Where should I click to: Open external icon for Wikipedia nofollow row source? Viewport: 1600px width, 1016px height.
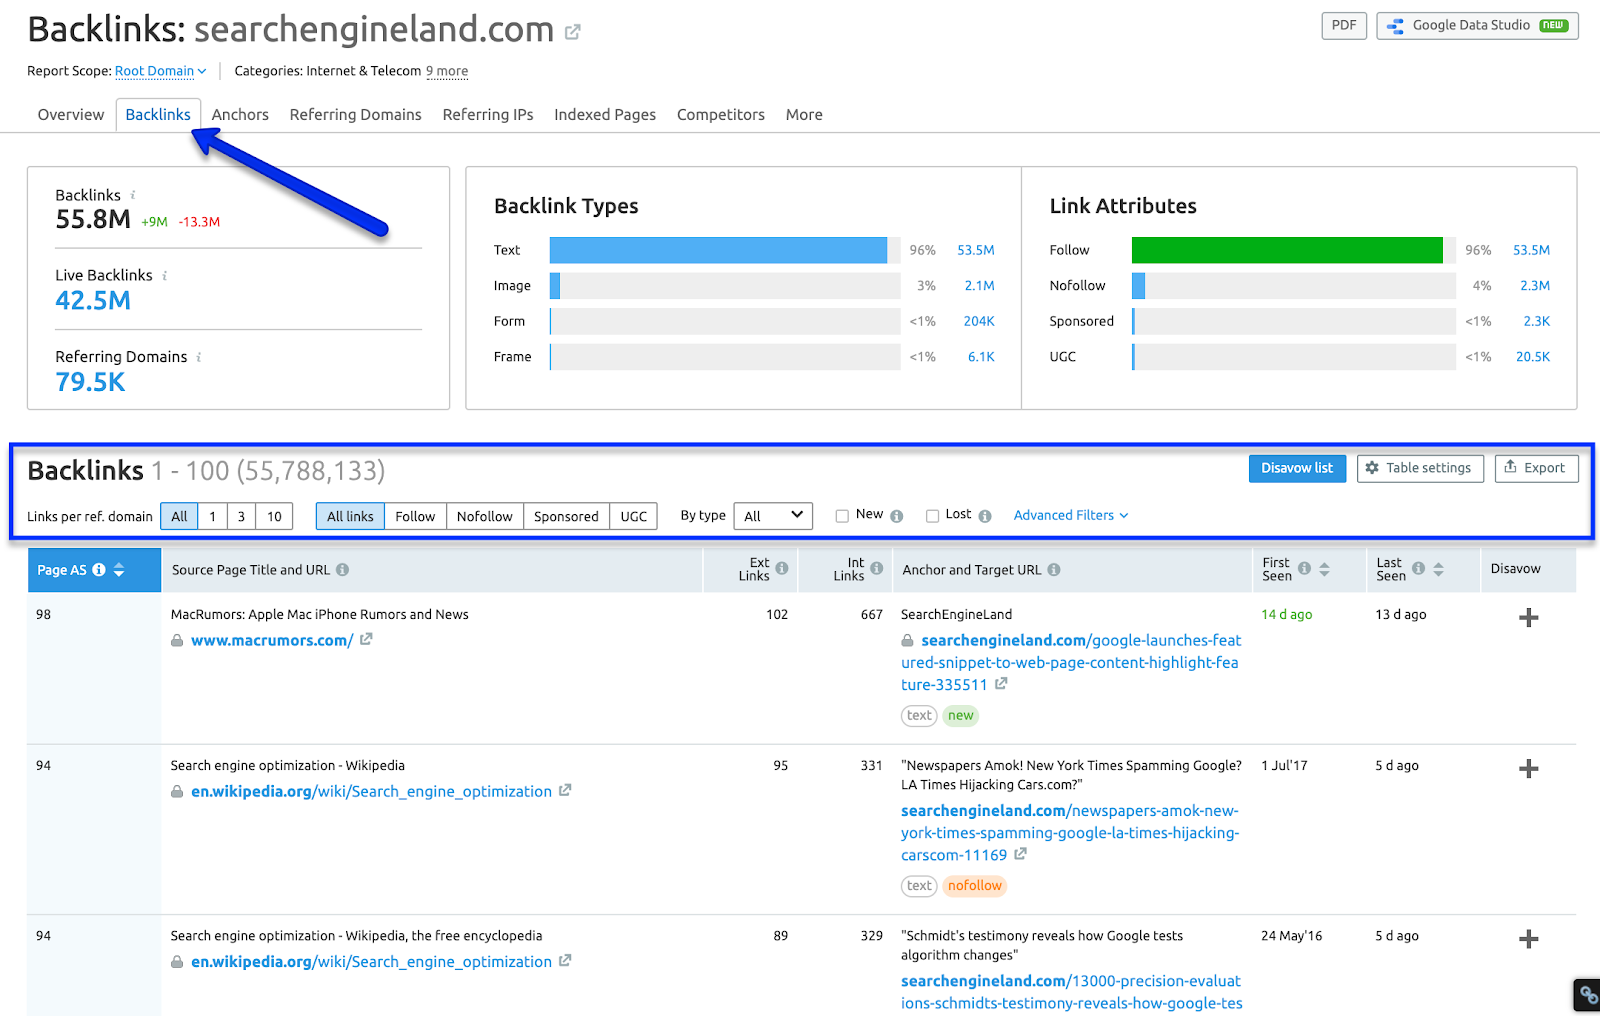pyautogui.click(x=565, y=790)
